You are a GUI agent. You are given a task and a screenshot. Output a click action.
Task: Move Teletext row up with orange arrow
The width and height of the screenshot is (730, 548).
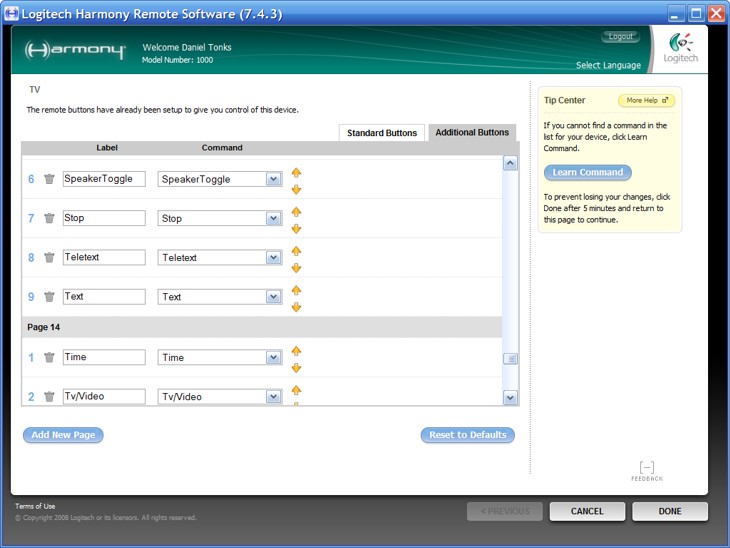tap(296, 251)
